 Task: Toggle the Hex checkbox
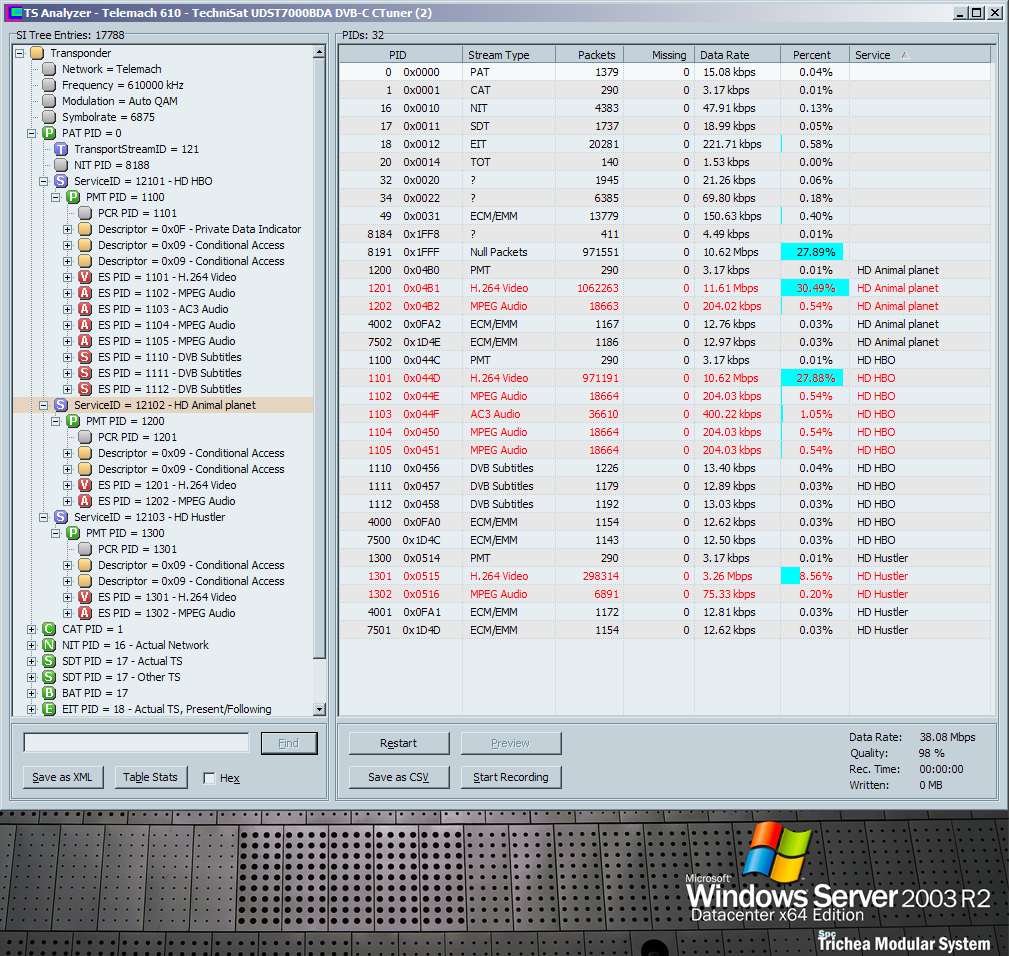pos(209,778)
